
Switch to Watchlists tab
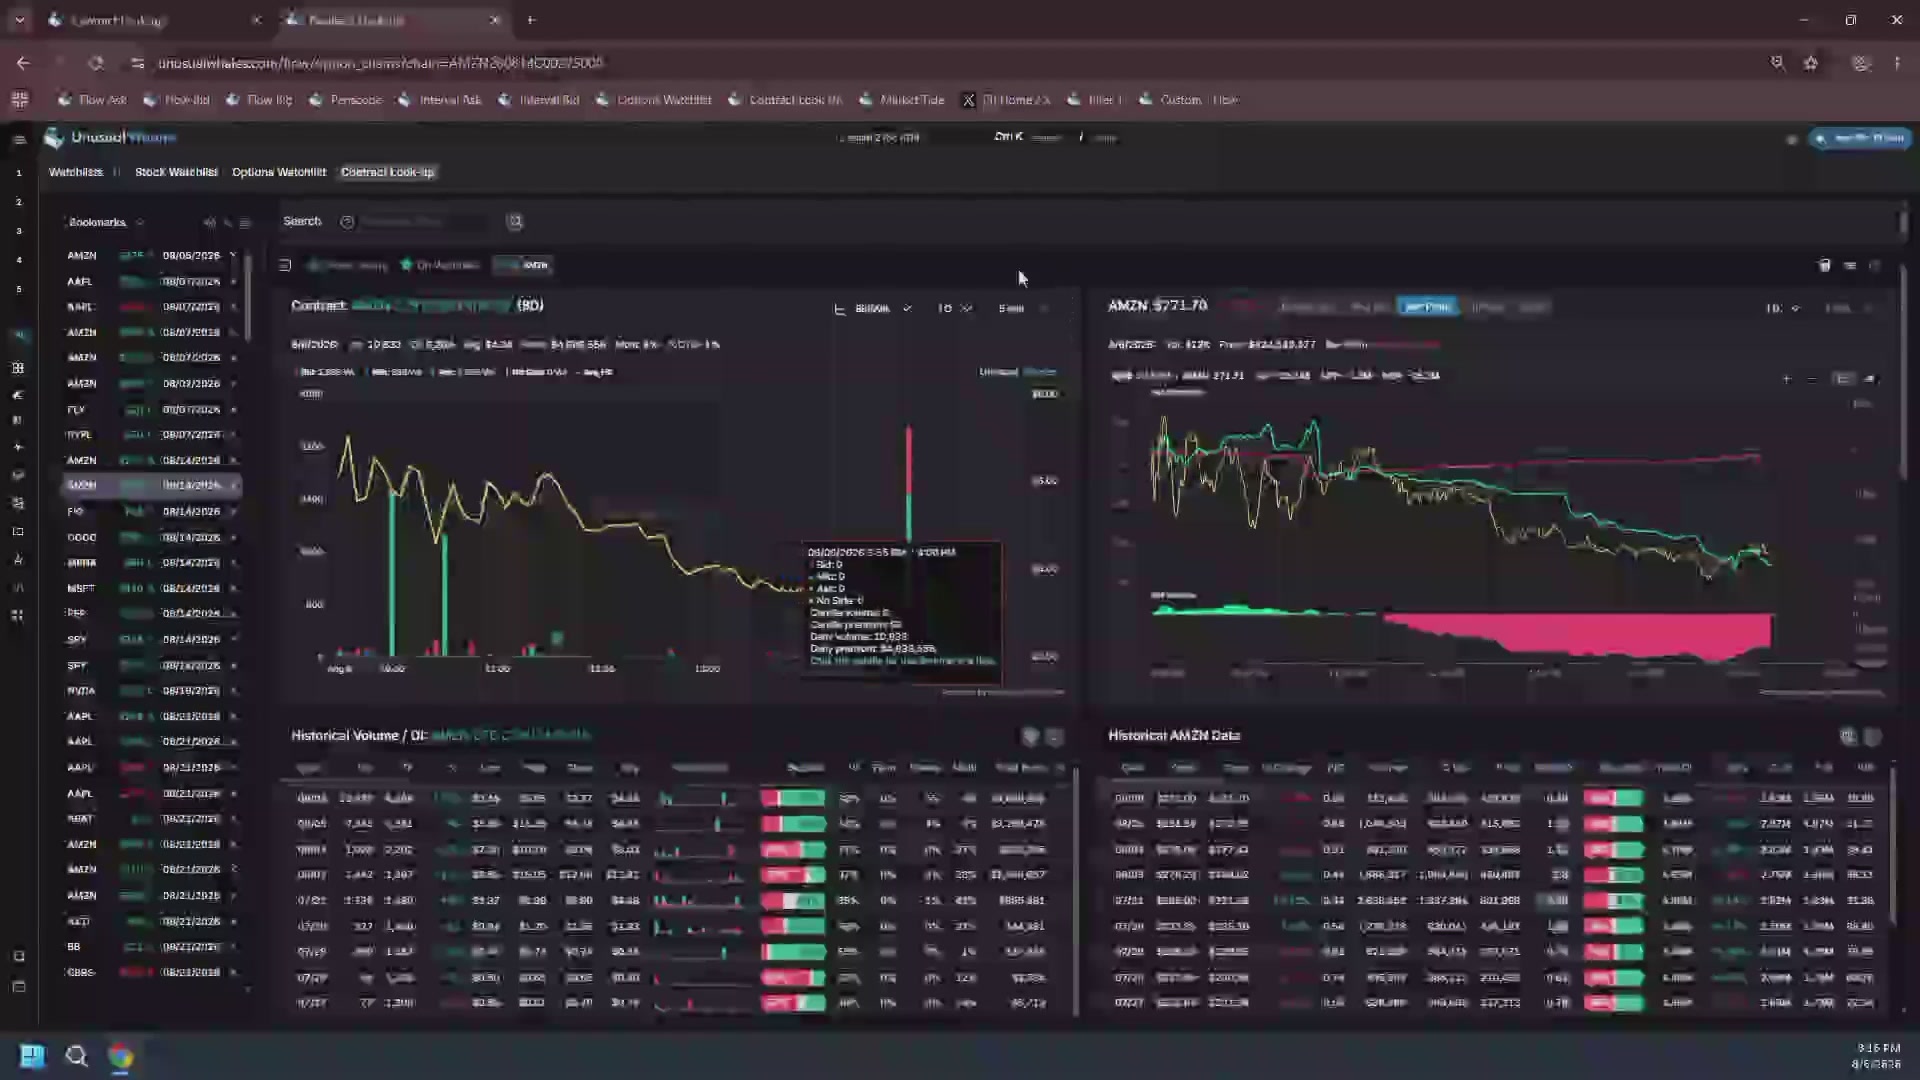tap(76, 172)
